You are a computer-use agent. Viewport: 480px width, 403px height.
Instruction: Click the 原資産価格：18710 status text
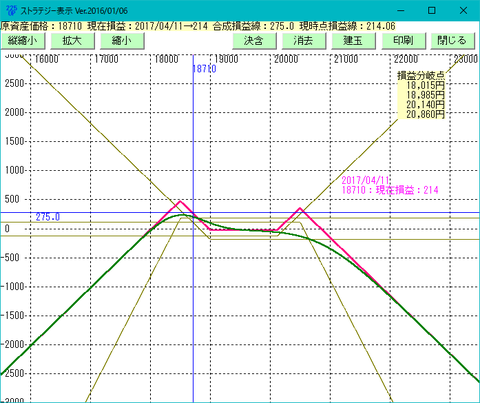point(41,26)
